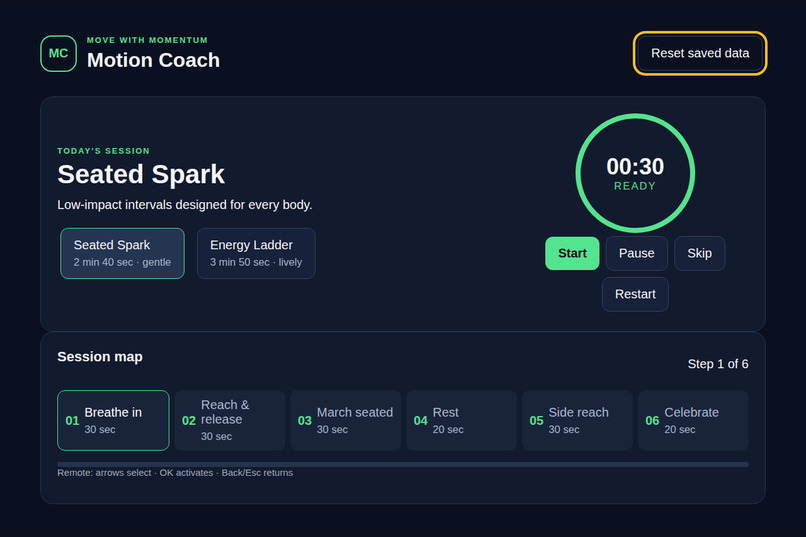Select the Energy Ladder routine card
806x537 pixels.
point(256,253)
